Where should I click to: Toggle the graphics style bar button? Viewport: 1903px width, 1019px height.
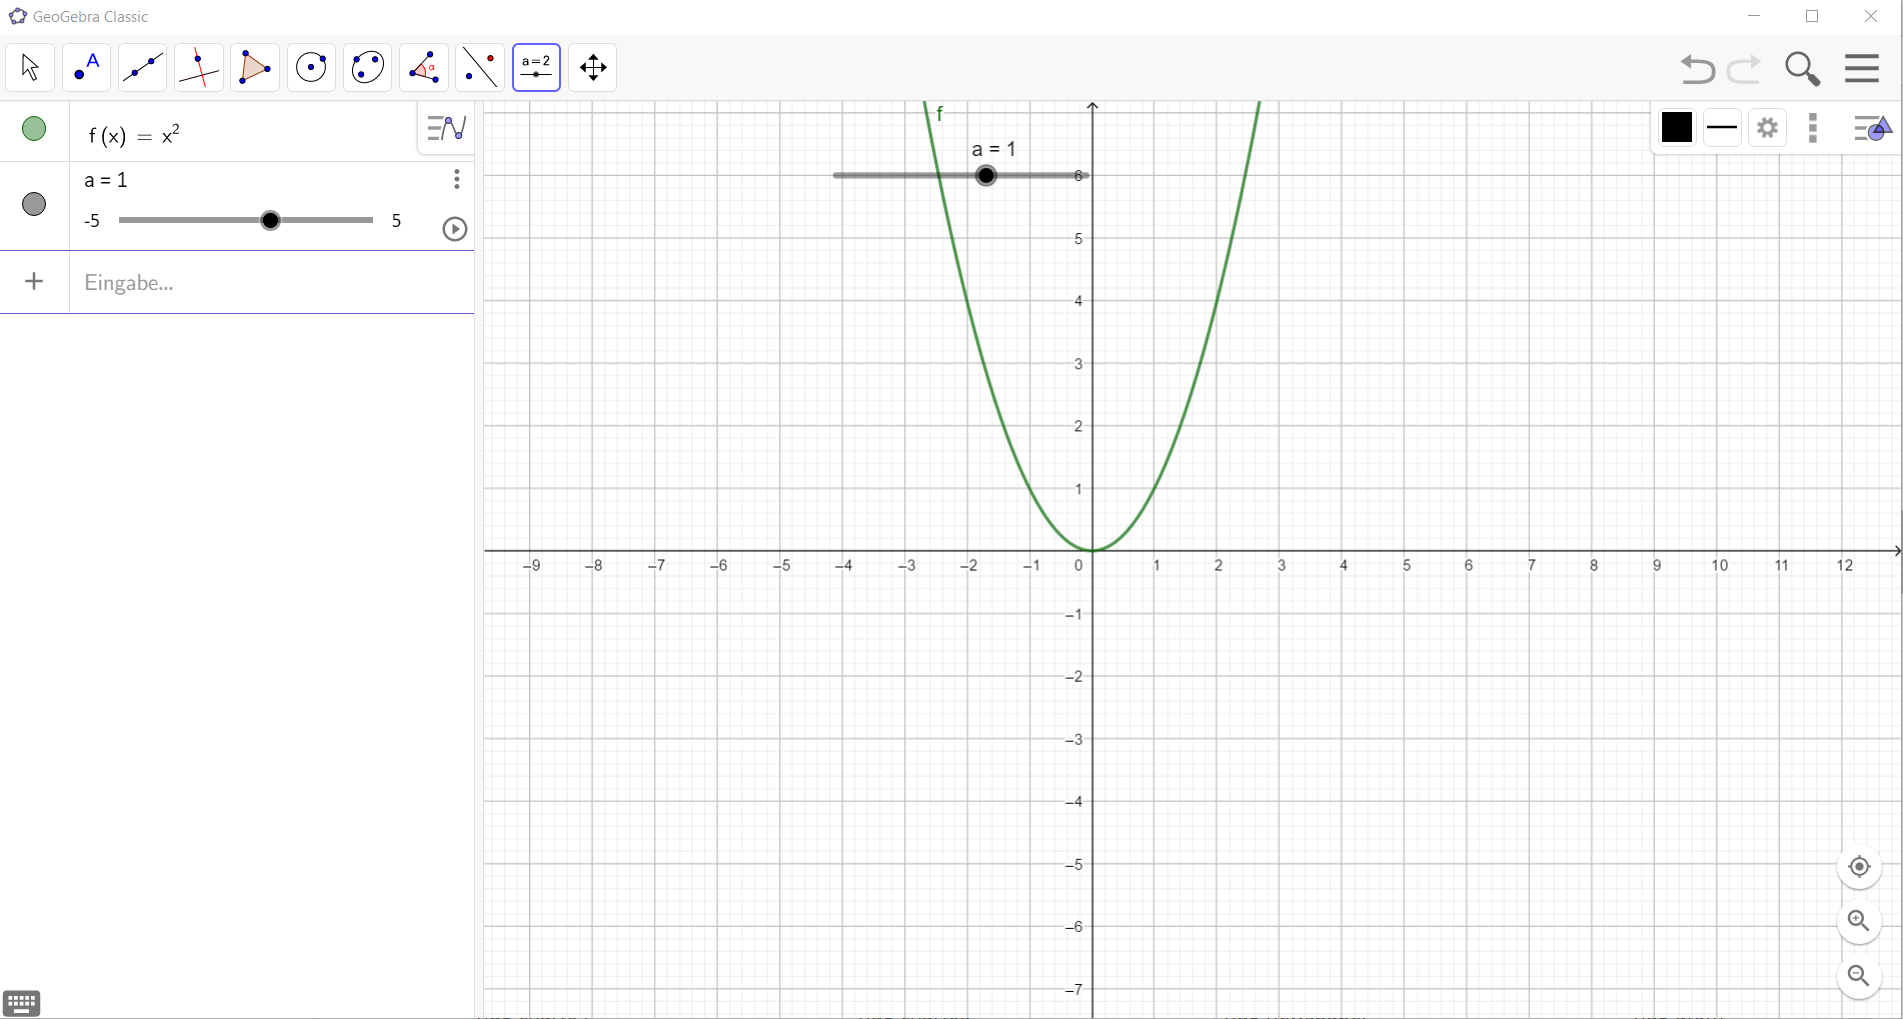pos(1872,128)
